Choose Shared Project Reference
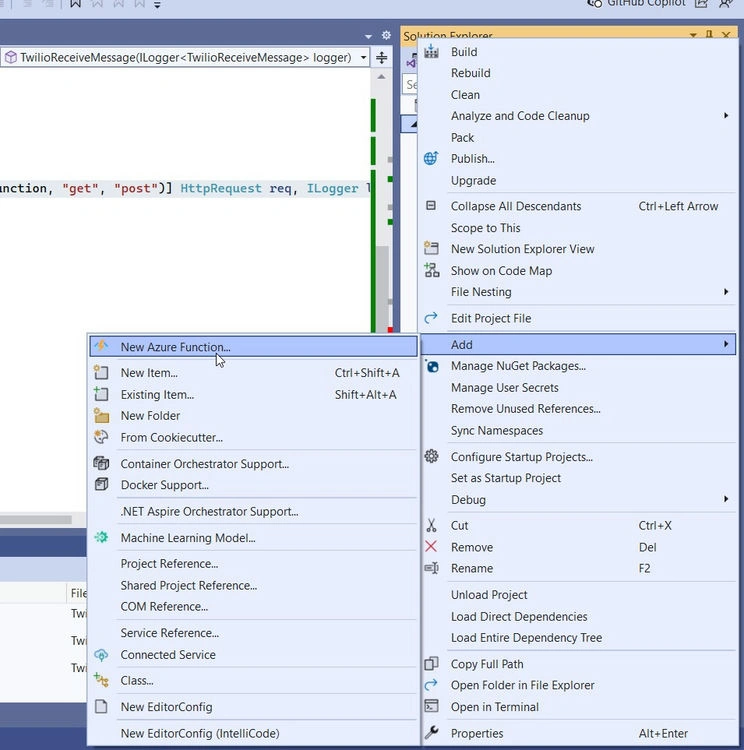The height and width of the screenshot is (750, 744). coord(189,585)
